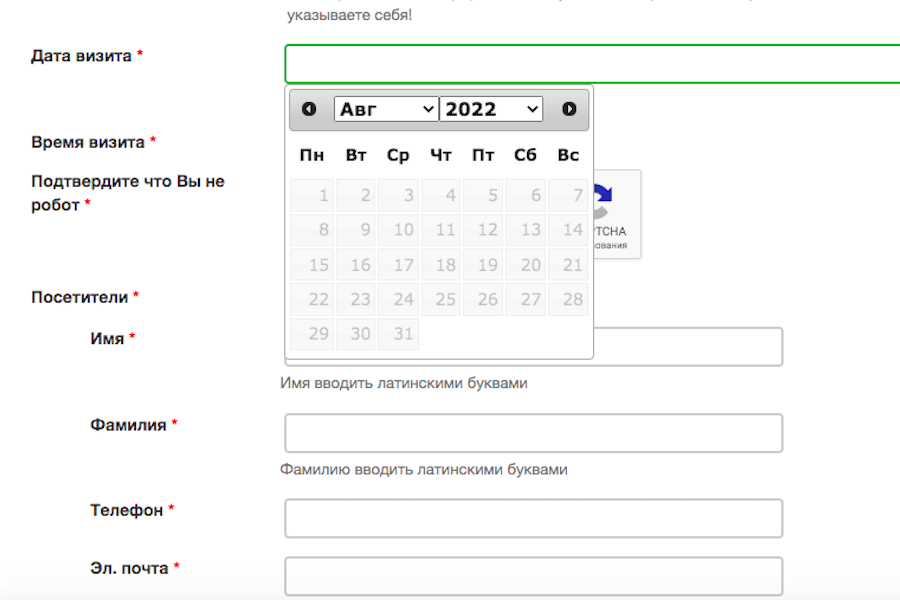Focus the Эл. почта field
This screenshot has width=900, height=600.
coord(533,577)
